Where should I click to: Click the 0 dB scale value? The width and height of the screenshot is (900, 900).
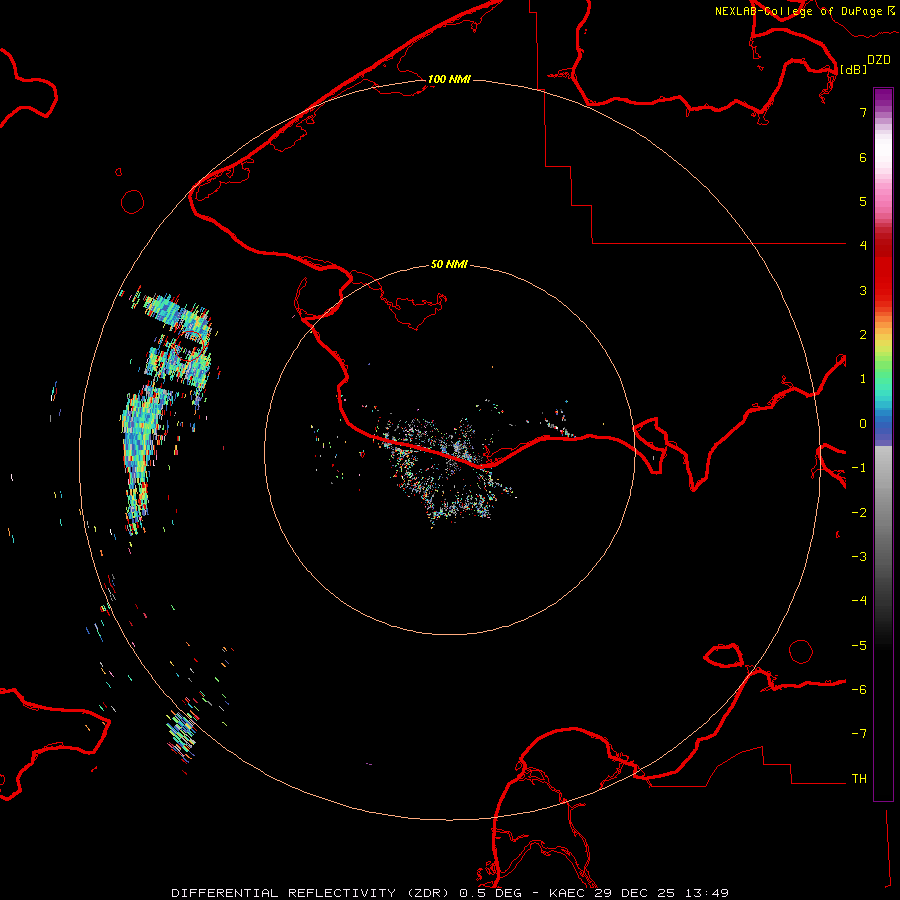863,424
